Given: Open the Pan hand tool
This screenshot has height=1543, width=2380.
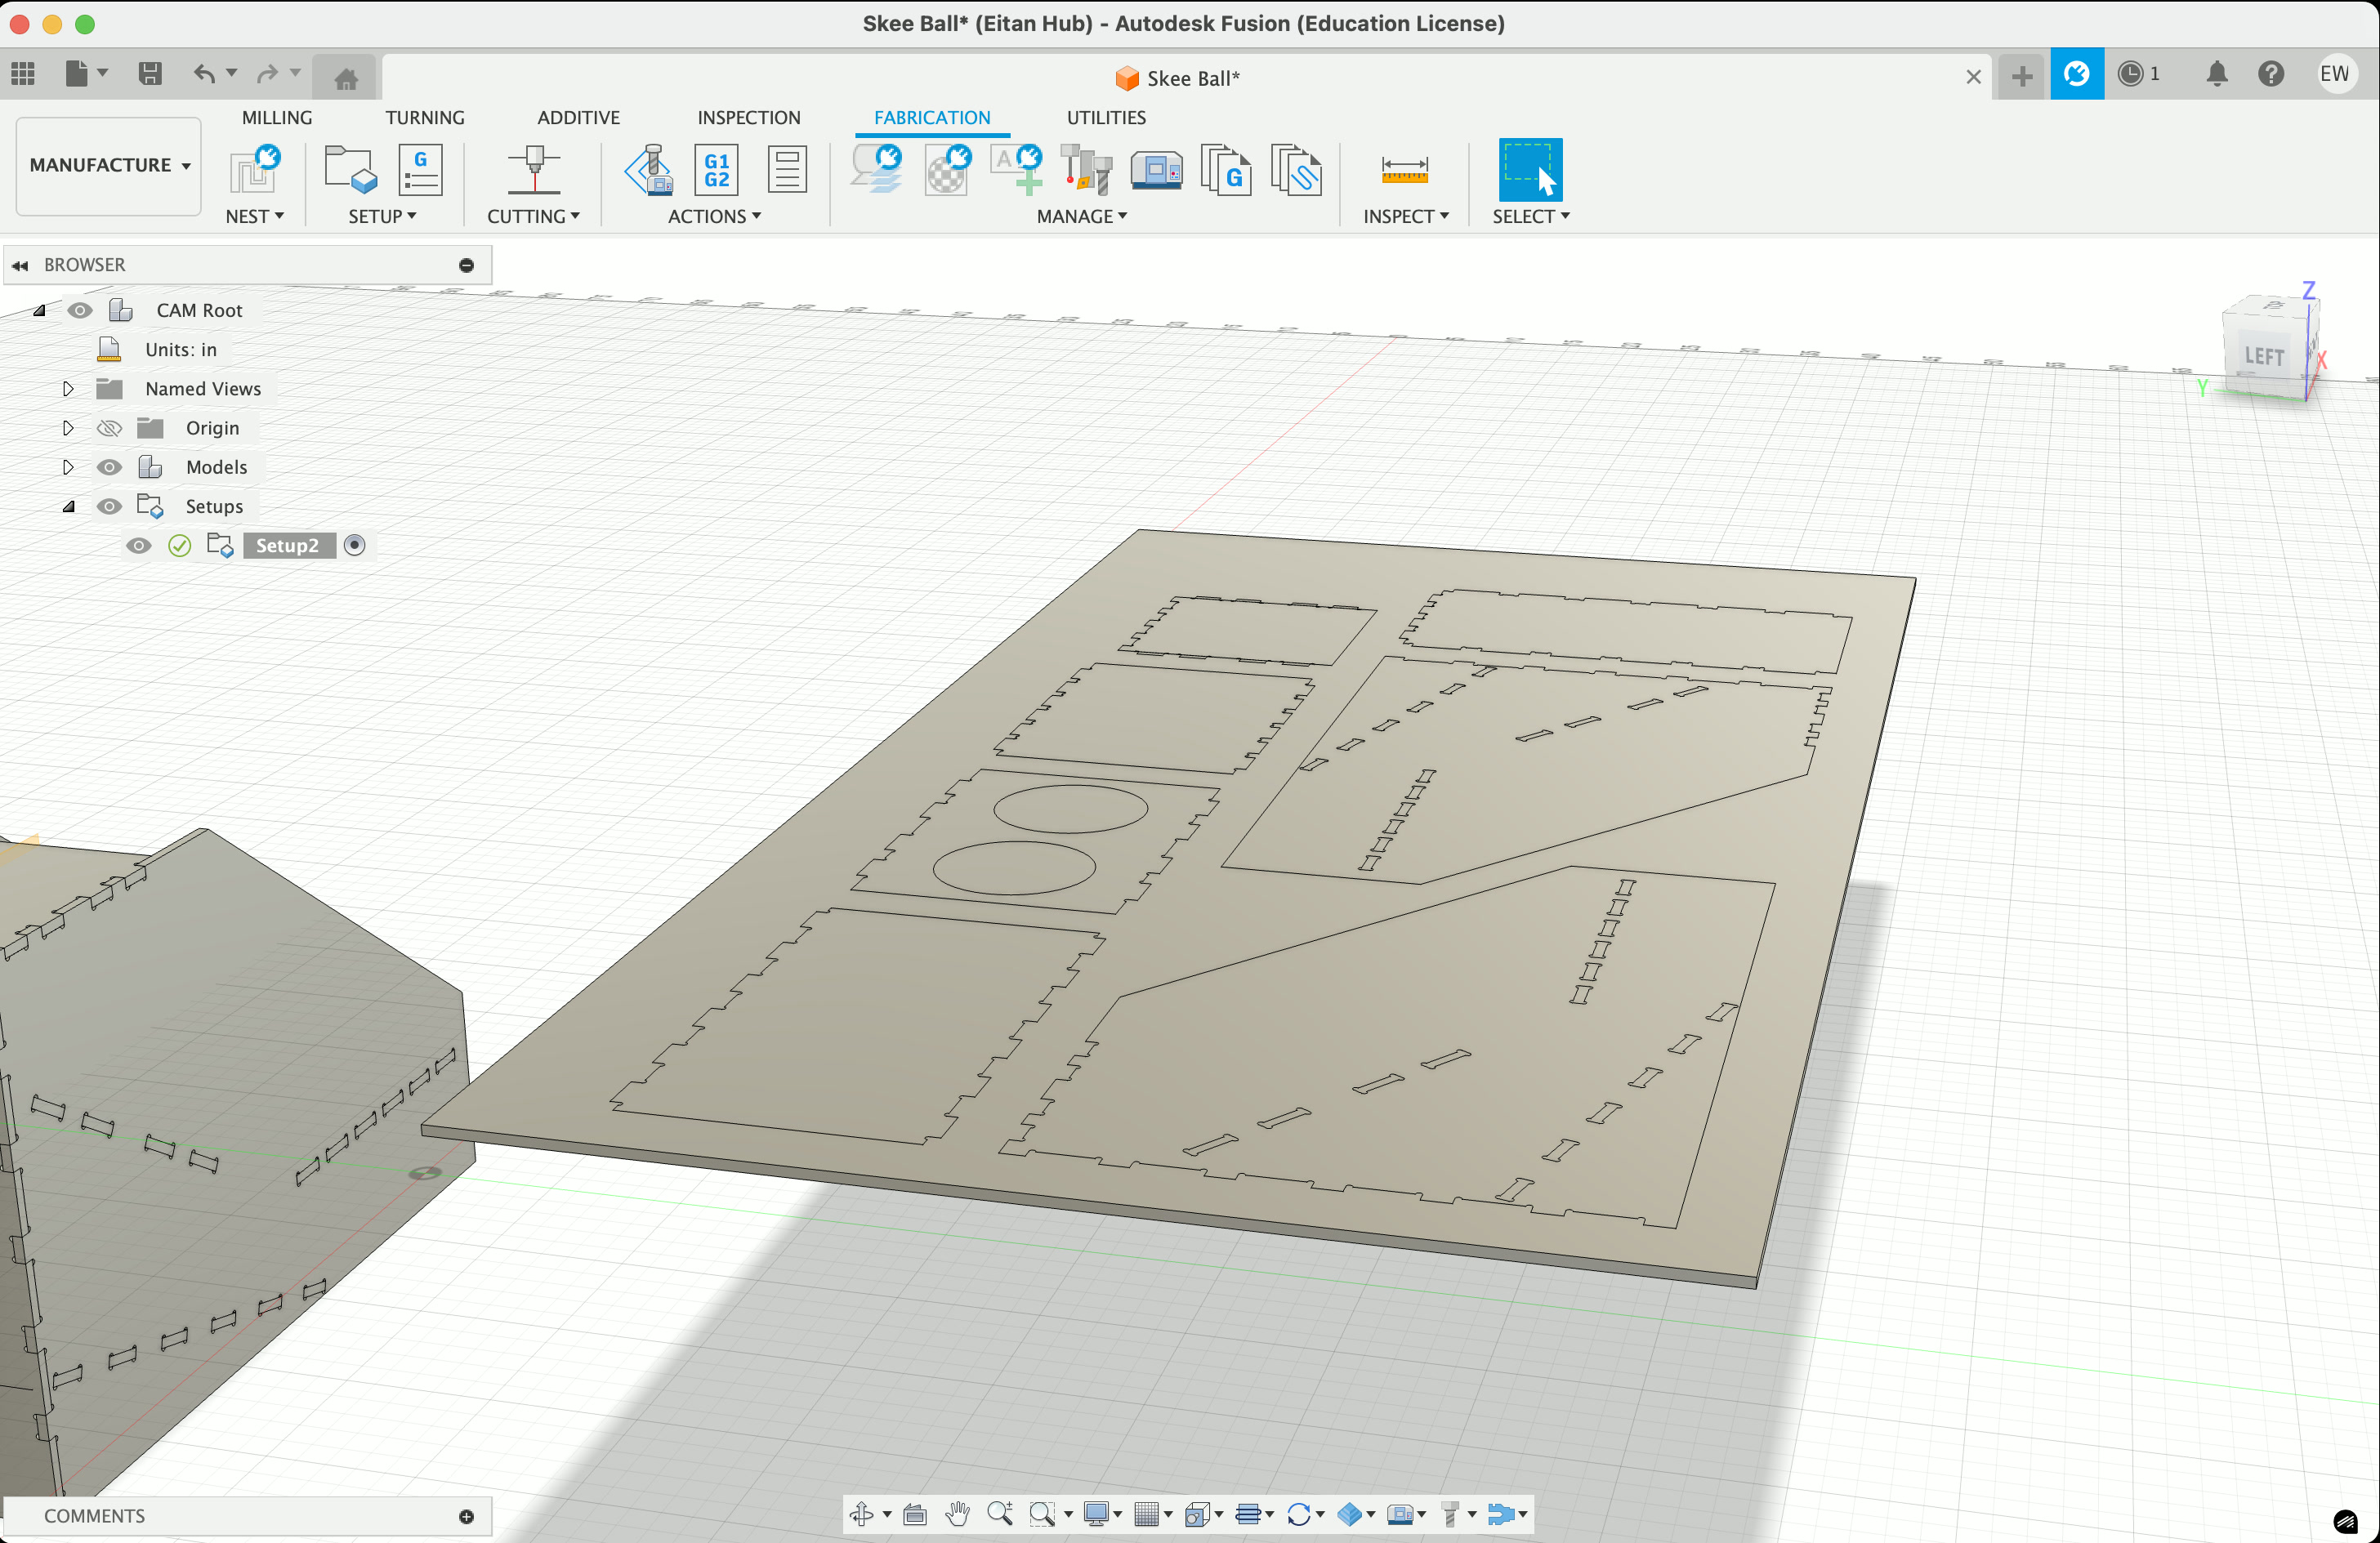Looking at the screenshot, I should coord(957,1514).
